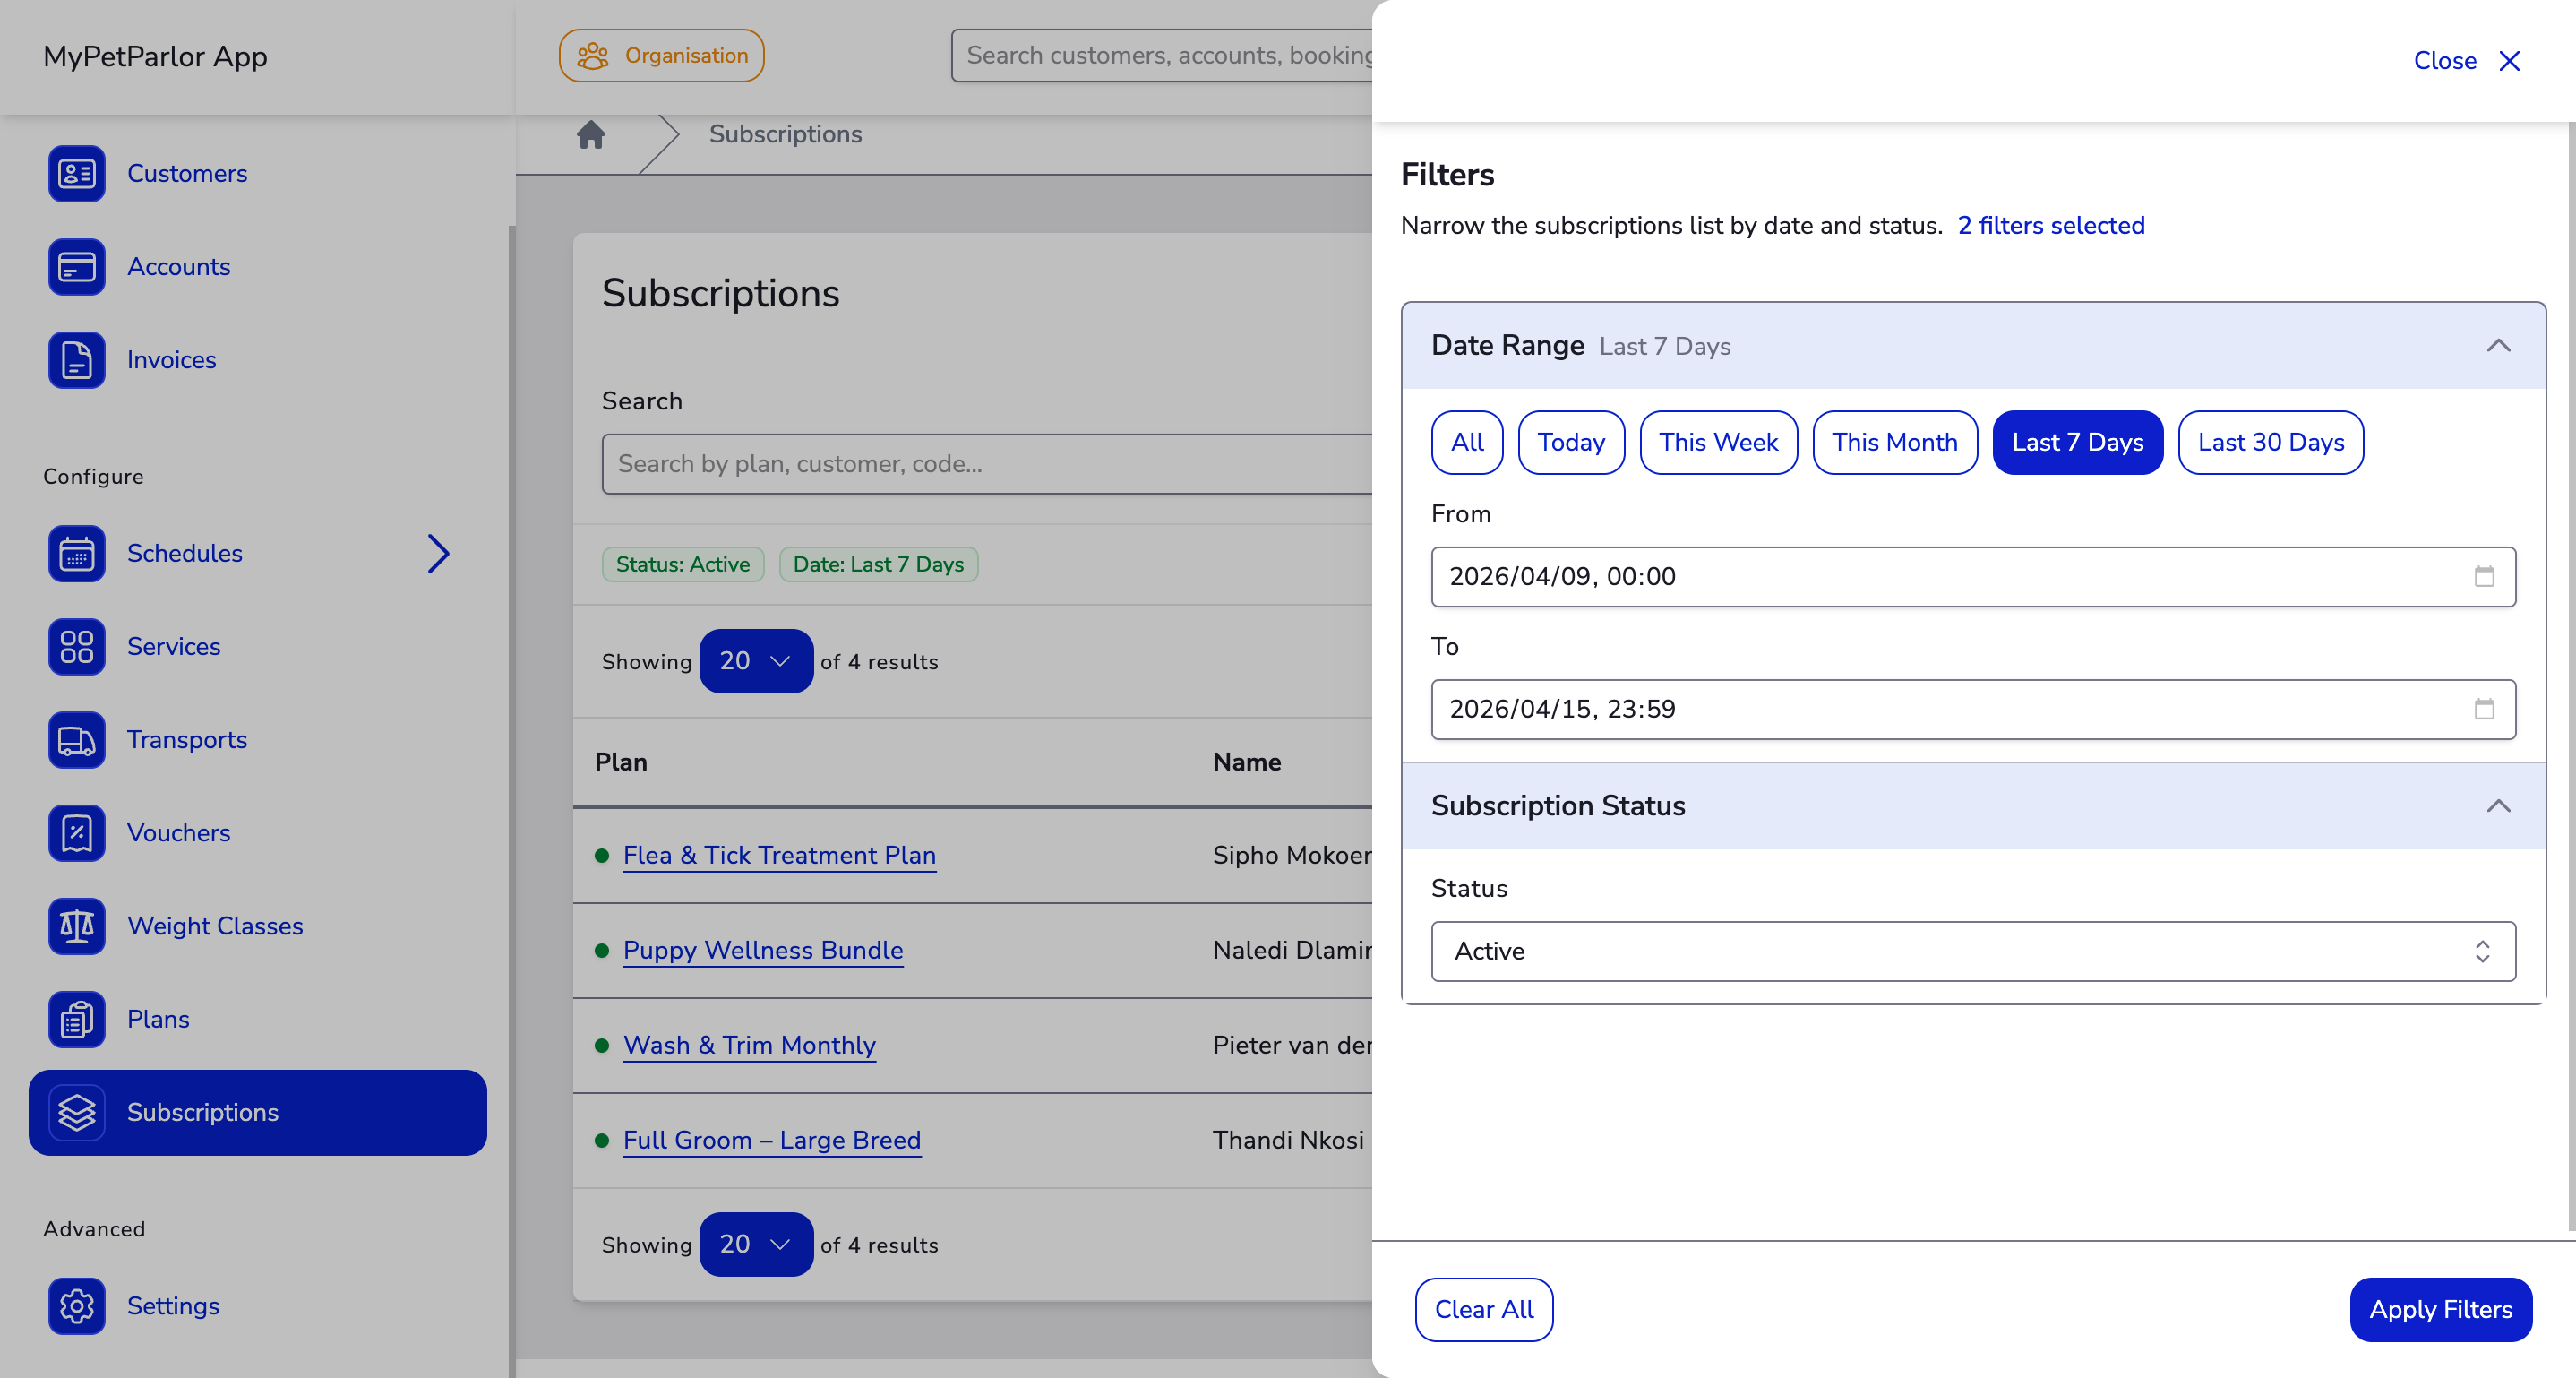Go to the Services menu item
The width and height of the screenshot is (2576, 1378).
(174, 647)
